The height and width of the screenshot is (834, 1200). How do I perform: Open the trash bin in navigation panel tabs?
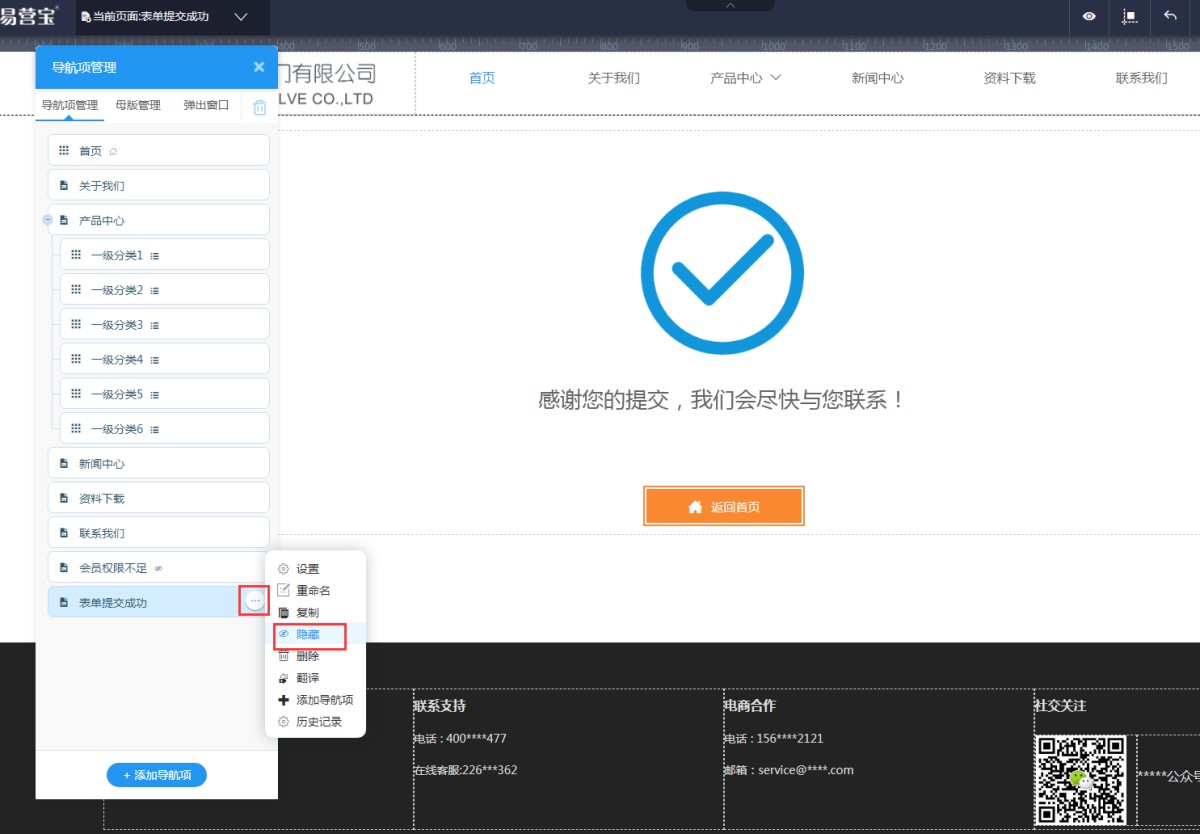tap(260, 107)
